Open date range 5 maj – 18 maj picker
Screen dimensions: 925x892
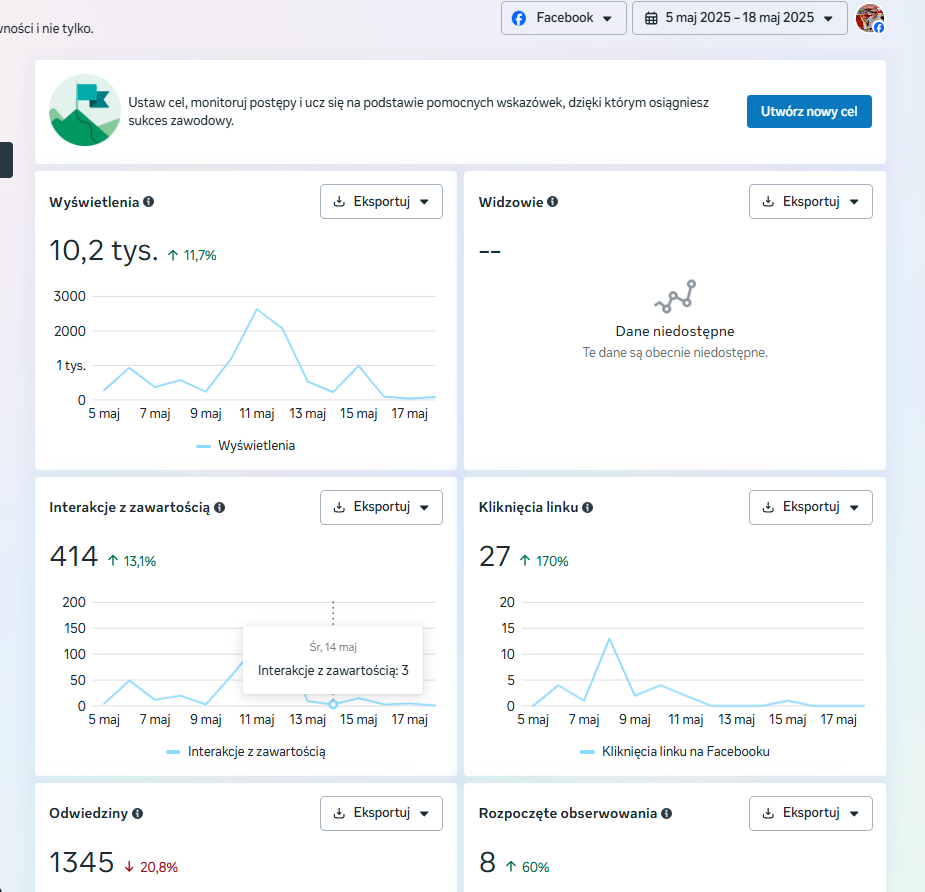(x=739, y=18)
